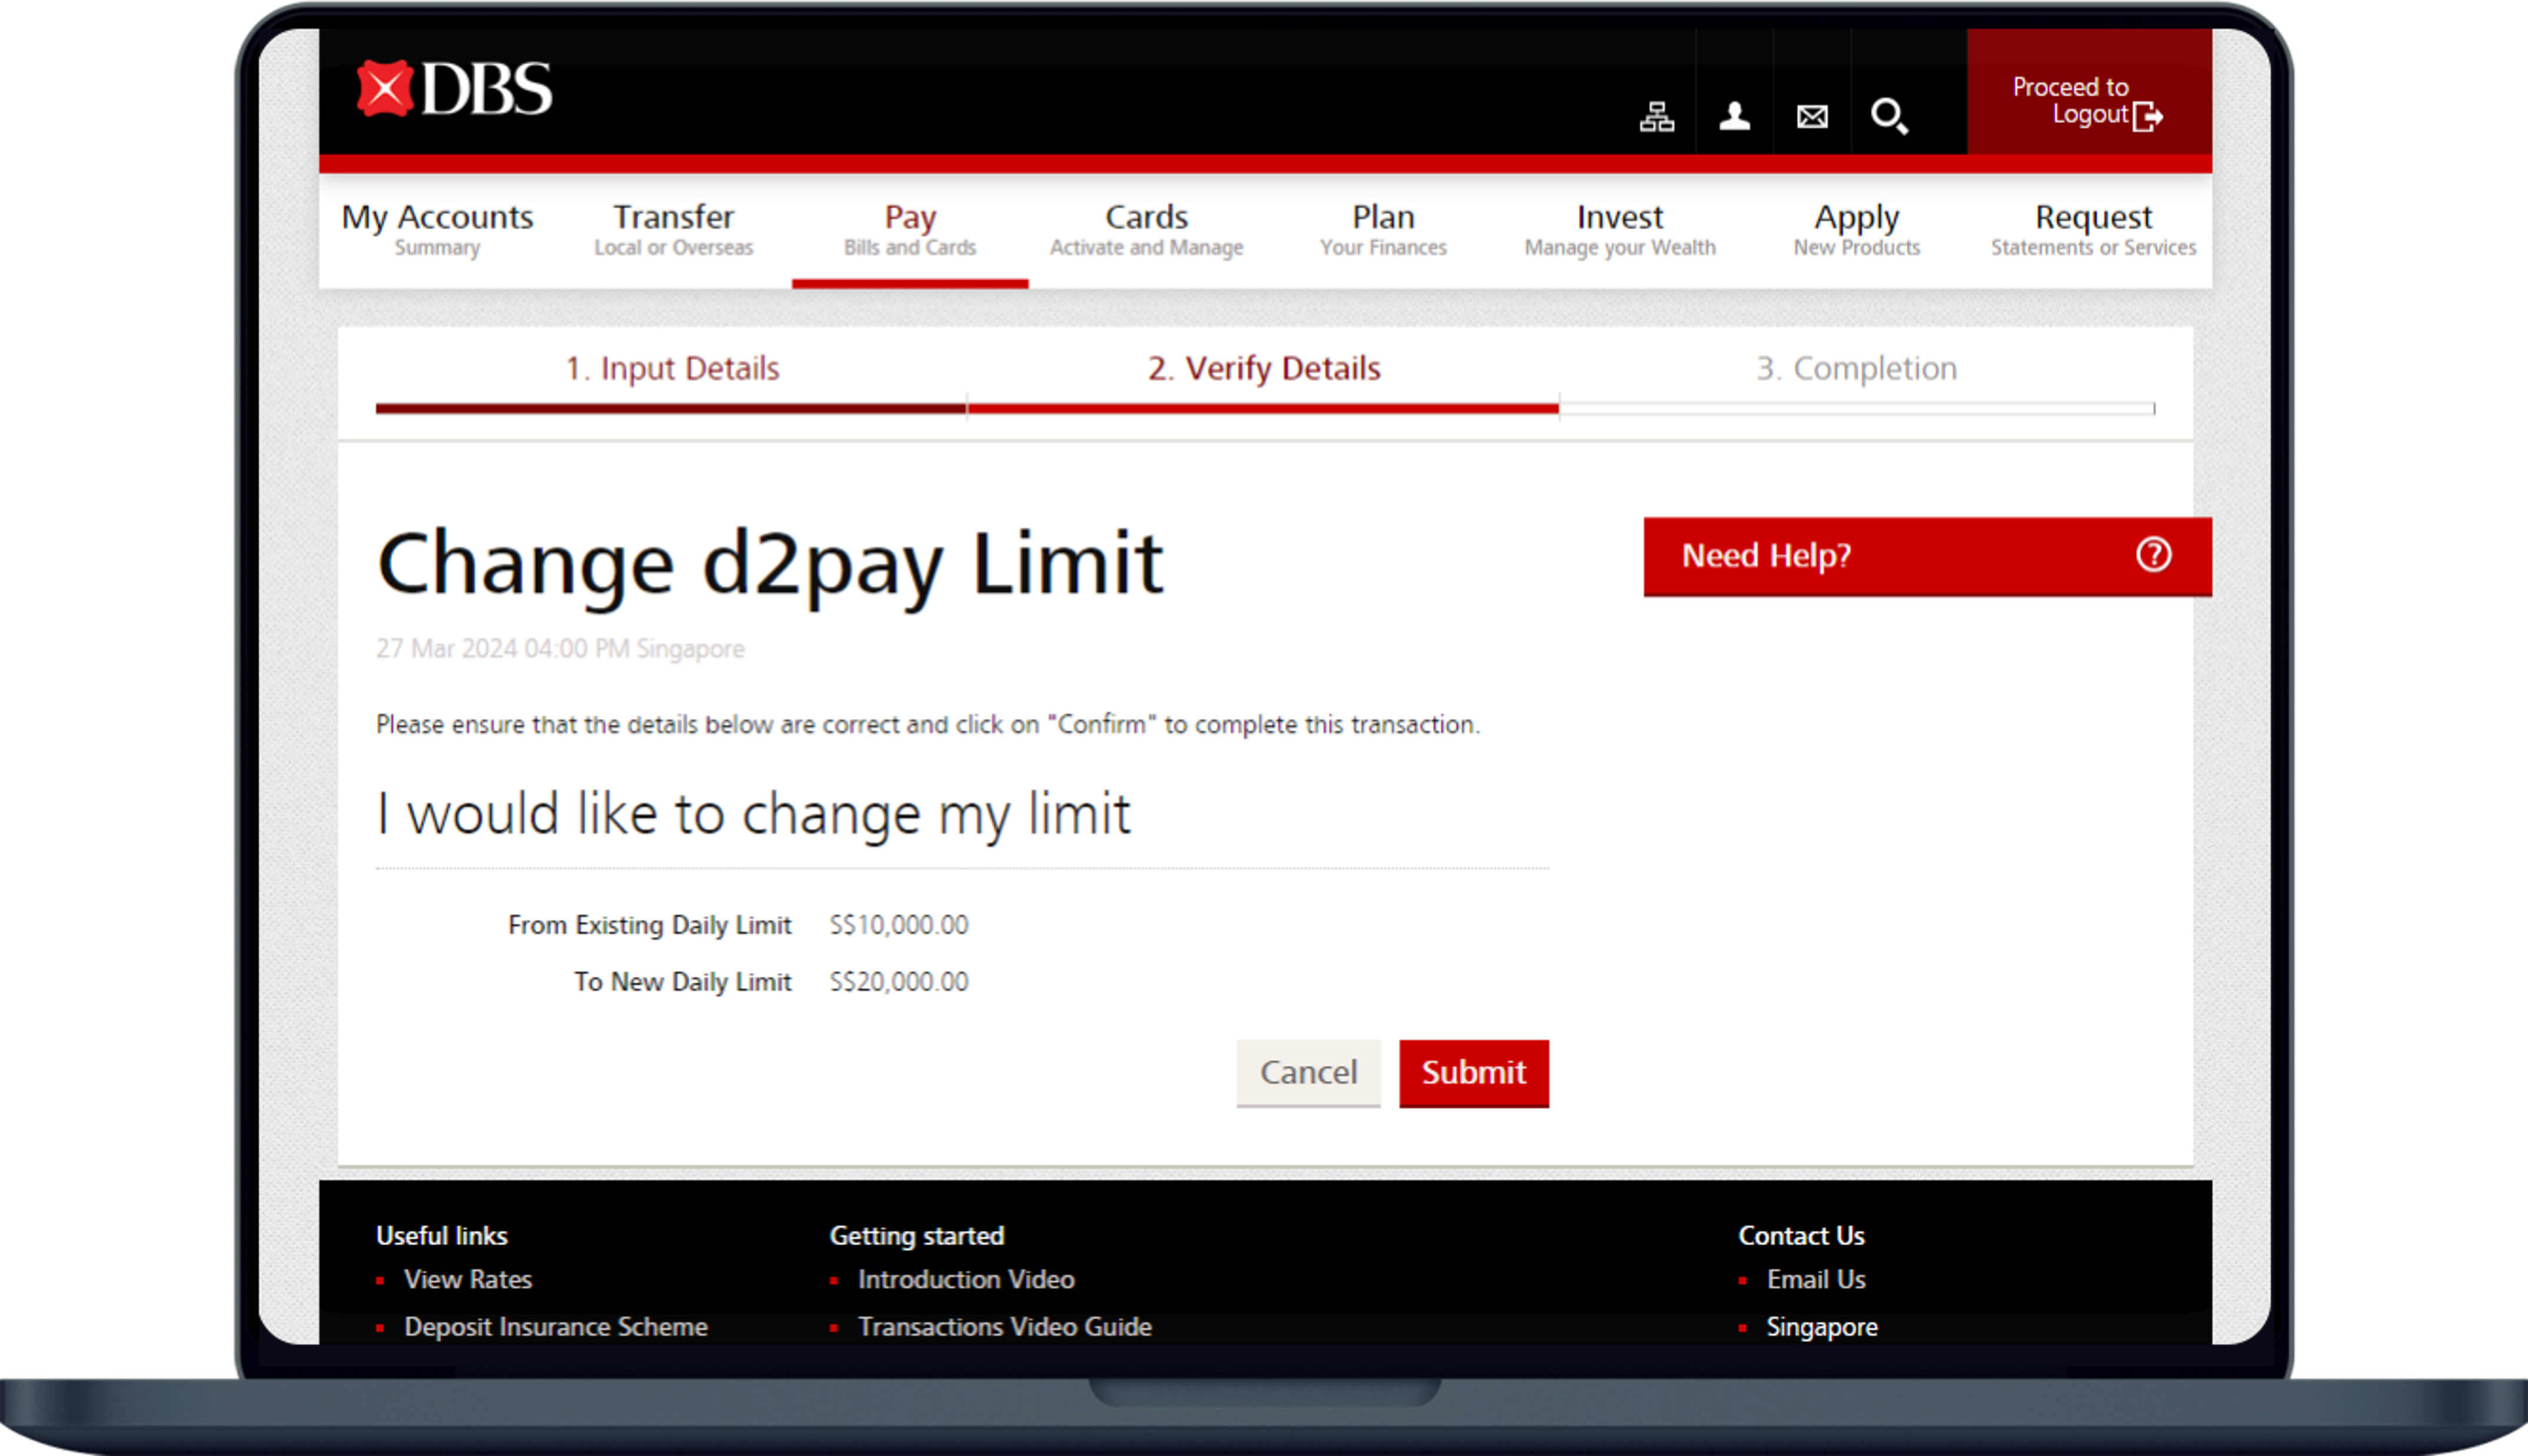
Task: Open Plan Your Finances menu
Action: pos(1383,230)
